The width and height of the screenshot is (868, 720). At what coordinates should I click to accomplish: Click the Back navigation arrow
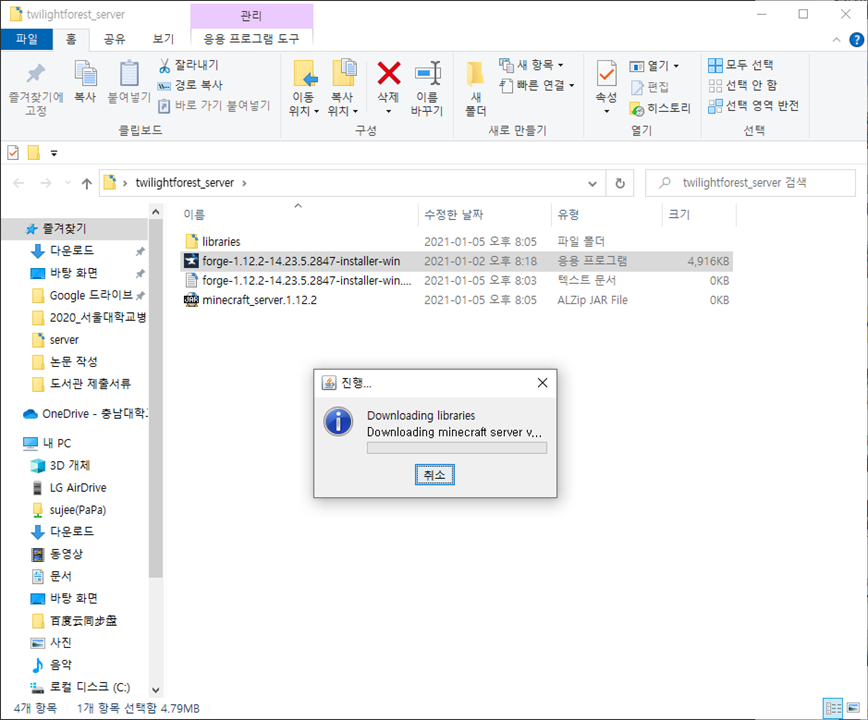[x=19, y=183]
